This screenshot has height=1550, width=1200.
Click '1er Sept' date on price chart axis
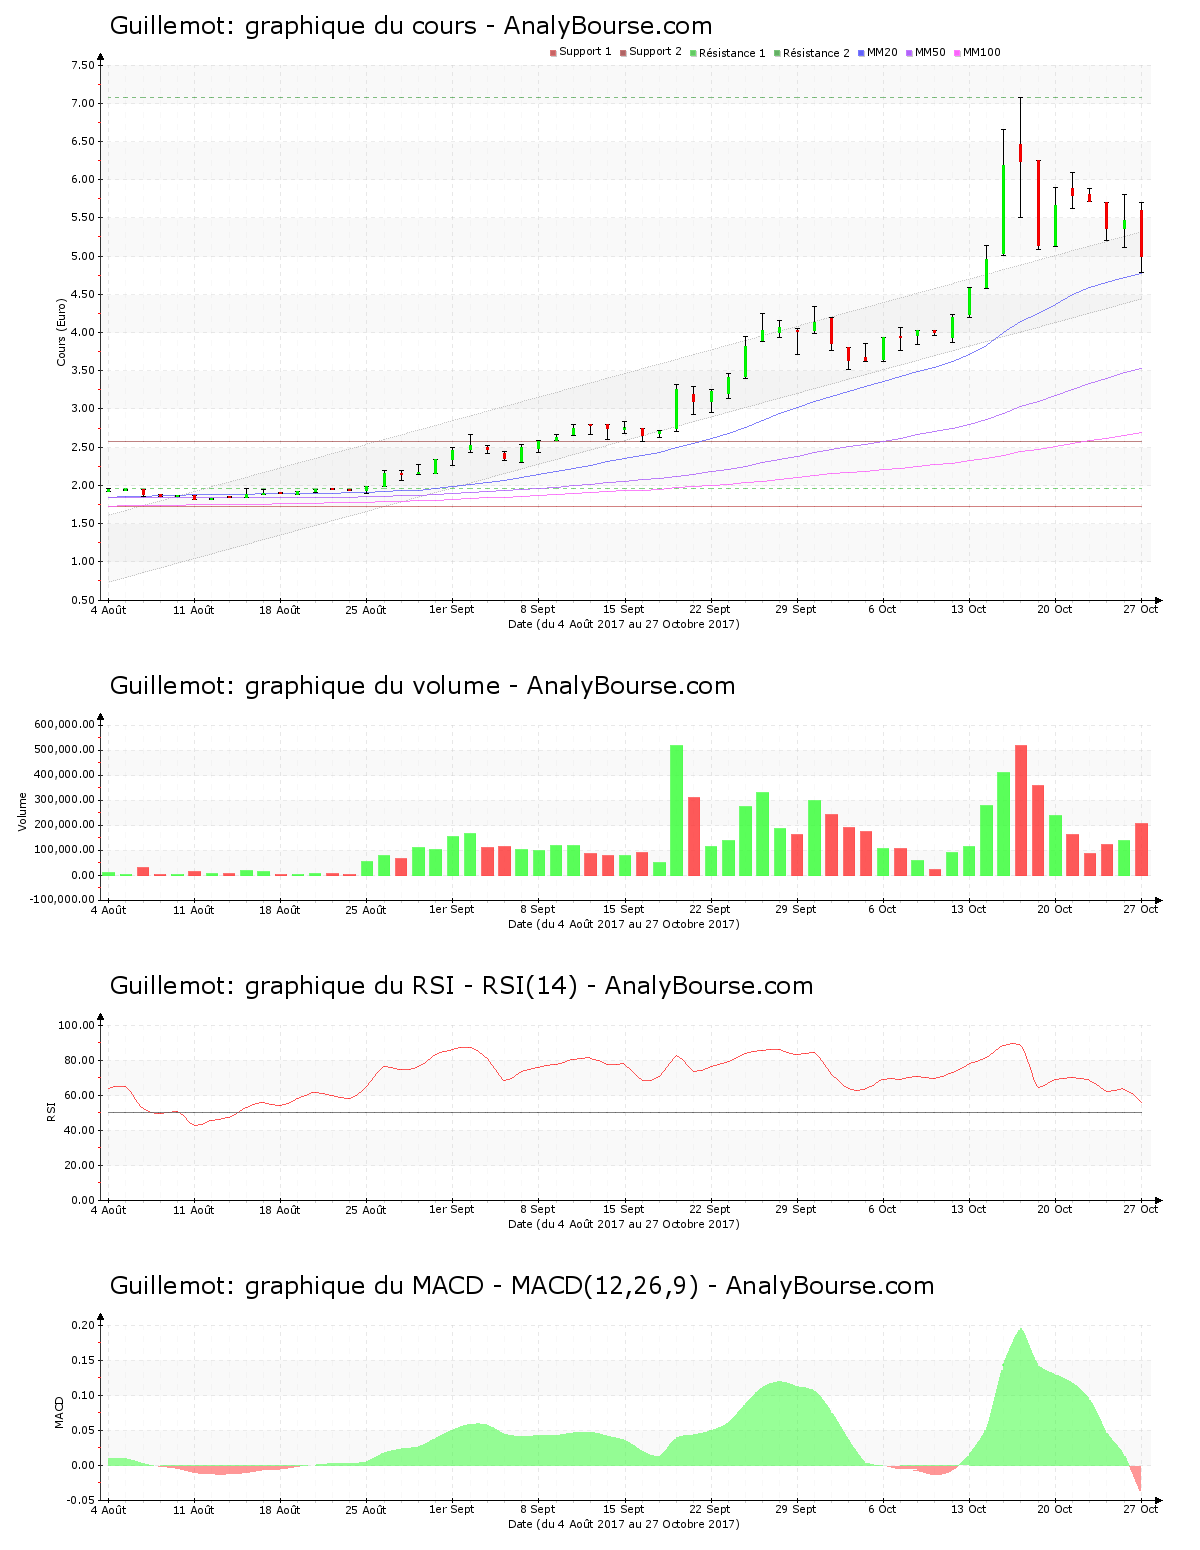click(452, 610)
